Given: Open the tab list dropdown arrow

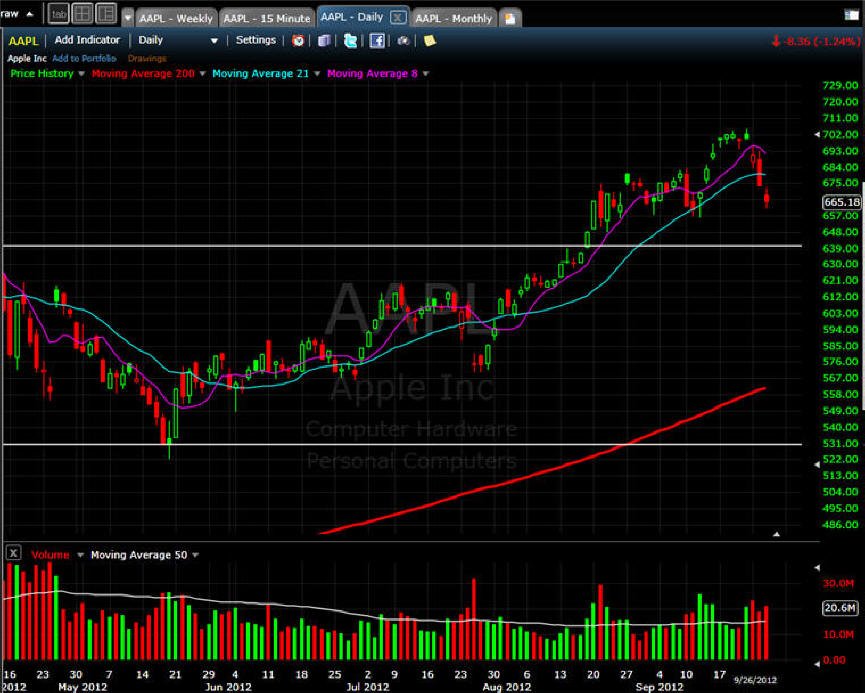Looking at the screenshot, I should (127, 18).
